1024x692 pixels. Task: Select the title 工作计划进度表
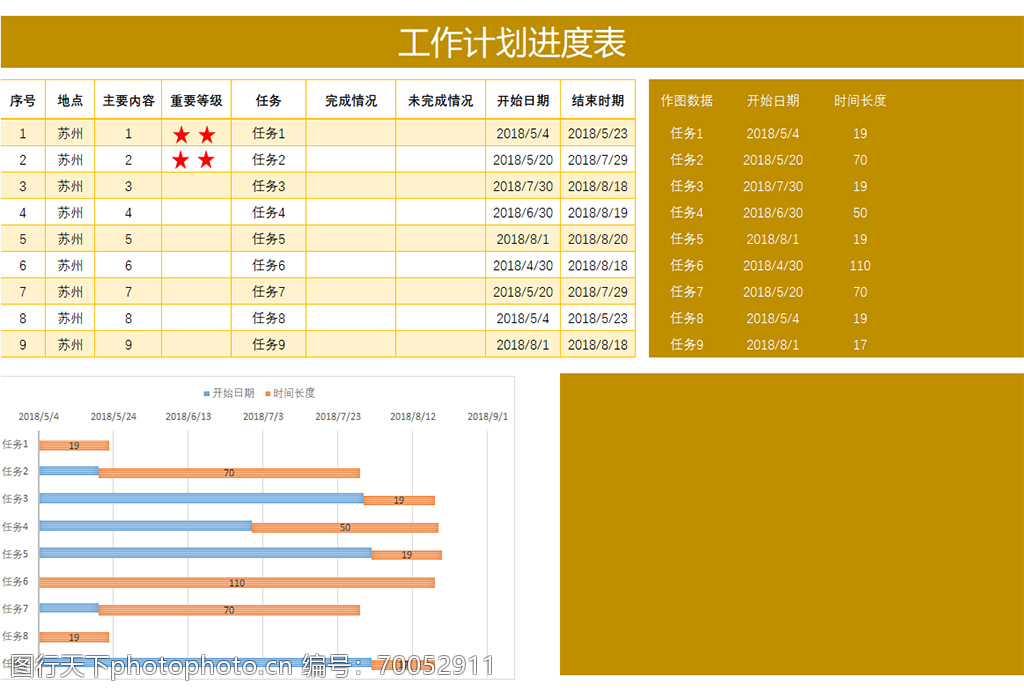click(x=512, y=42)
